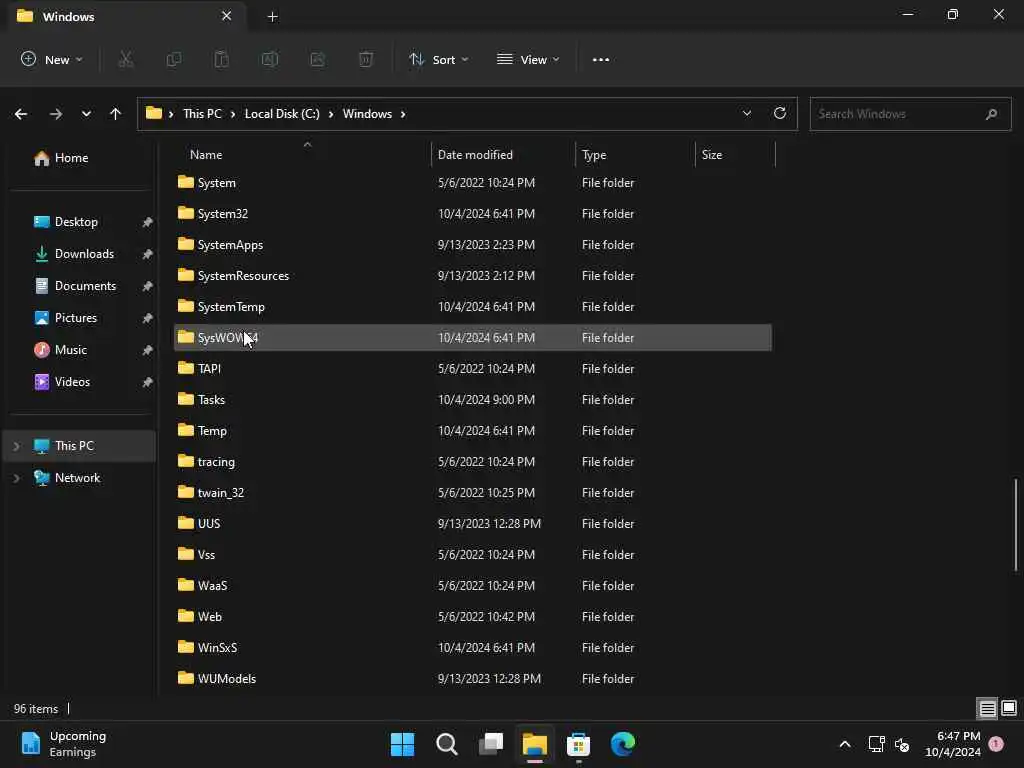
Task: Click chevron after This PC breadcrumb
Action: tap(233, 114)
